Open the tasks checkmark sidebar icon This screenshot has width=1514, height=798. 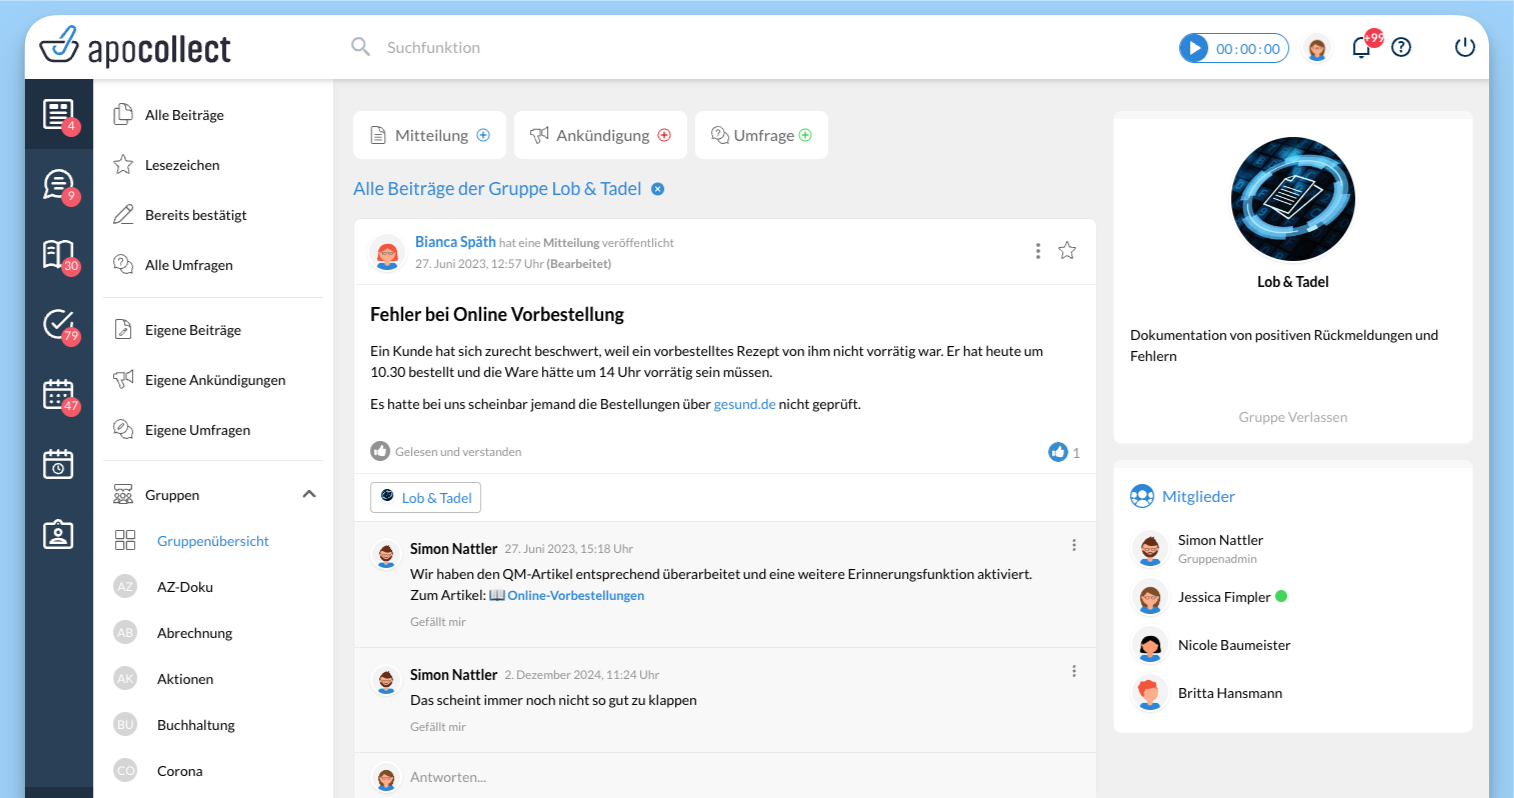(x=58, y=324)
